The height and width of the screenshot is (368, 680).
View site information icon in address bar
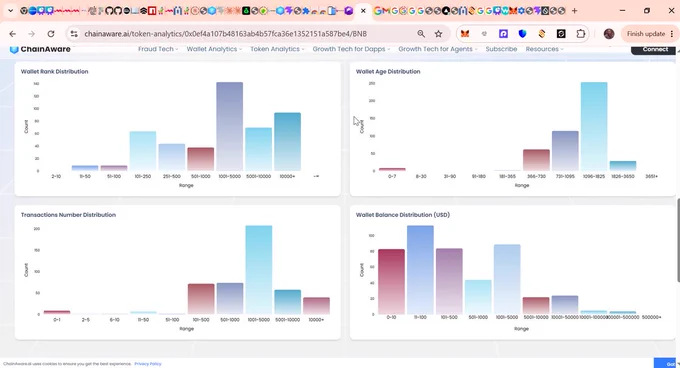pyautogui.click(x=74, y=34)
